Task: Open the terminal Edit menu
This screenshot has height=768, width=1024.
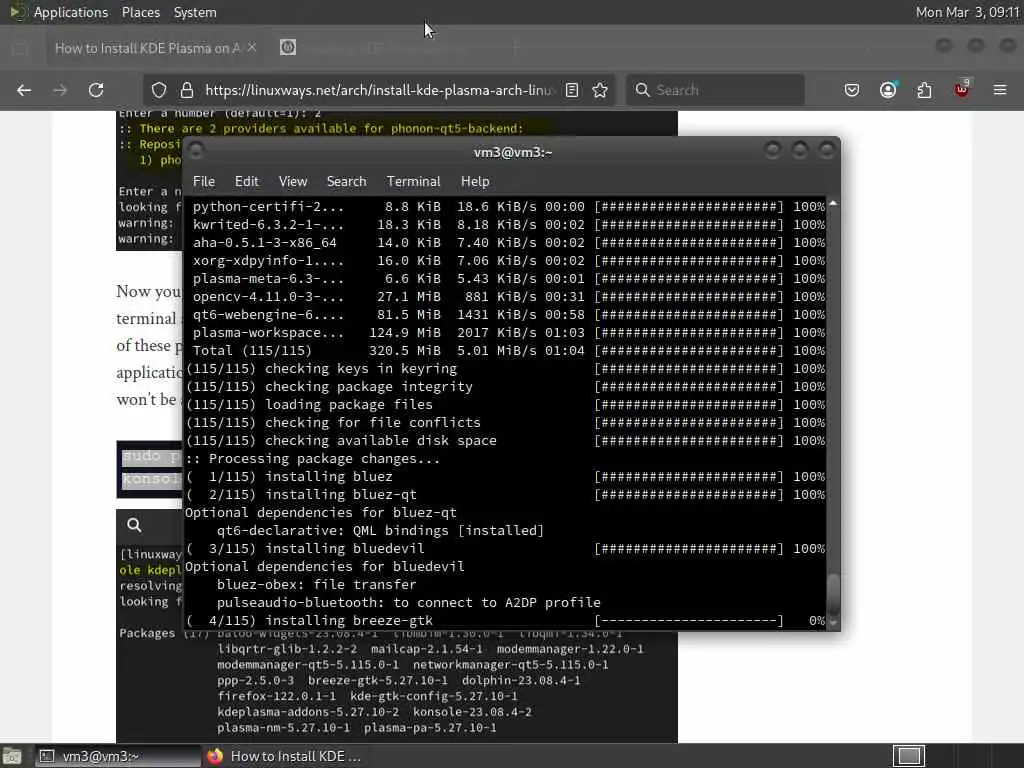Action: (x=247, y=182)
